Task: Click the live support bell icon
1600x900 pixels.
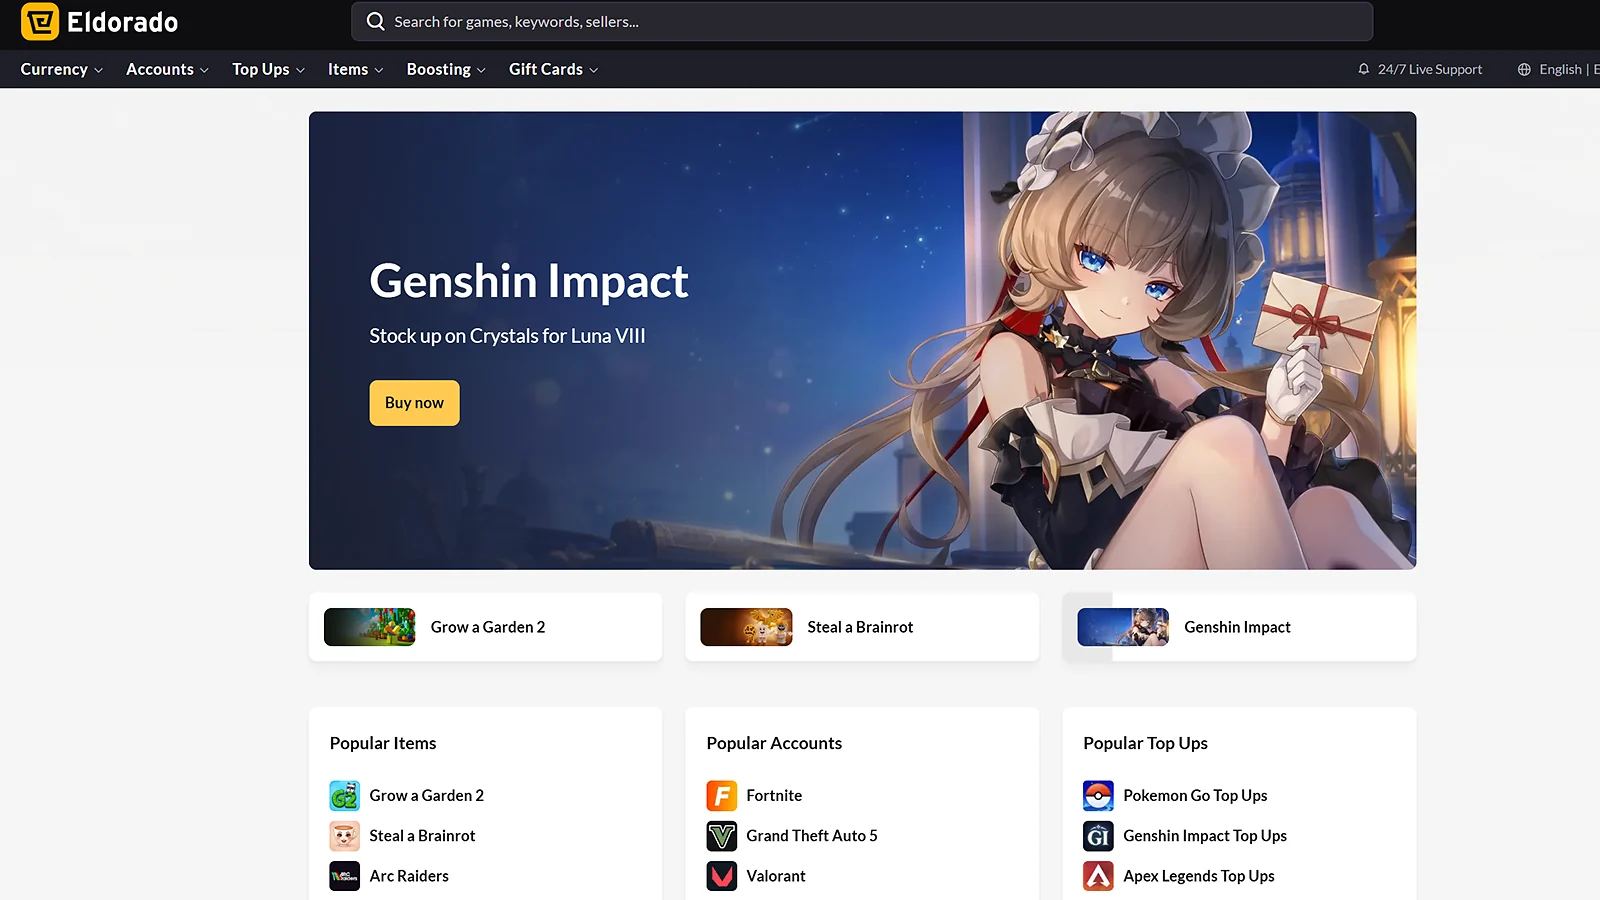Action: tap(1363, 69)
